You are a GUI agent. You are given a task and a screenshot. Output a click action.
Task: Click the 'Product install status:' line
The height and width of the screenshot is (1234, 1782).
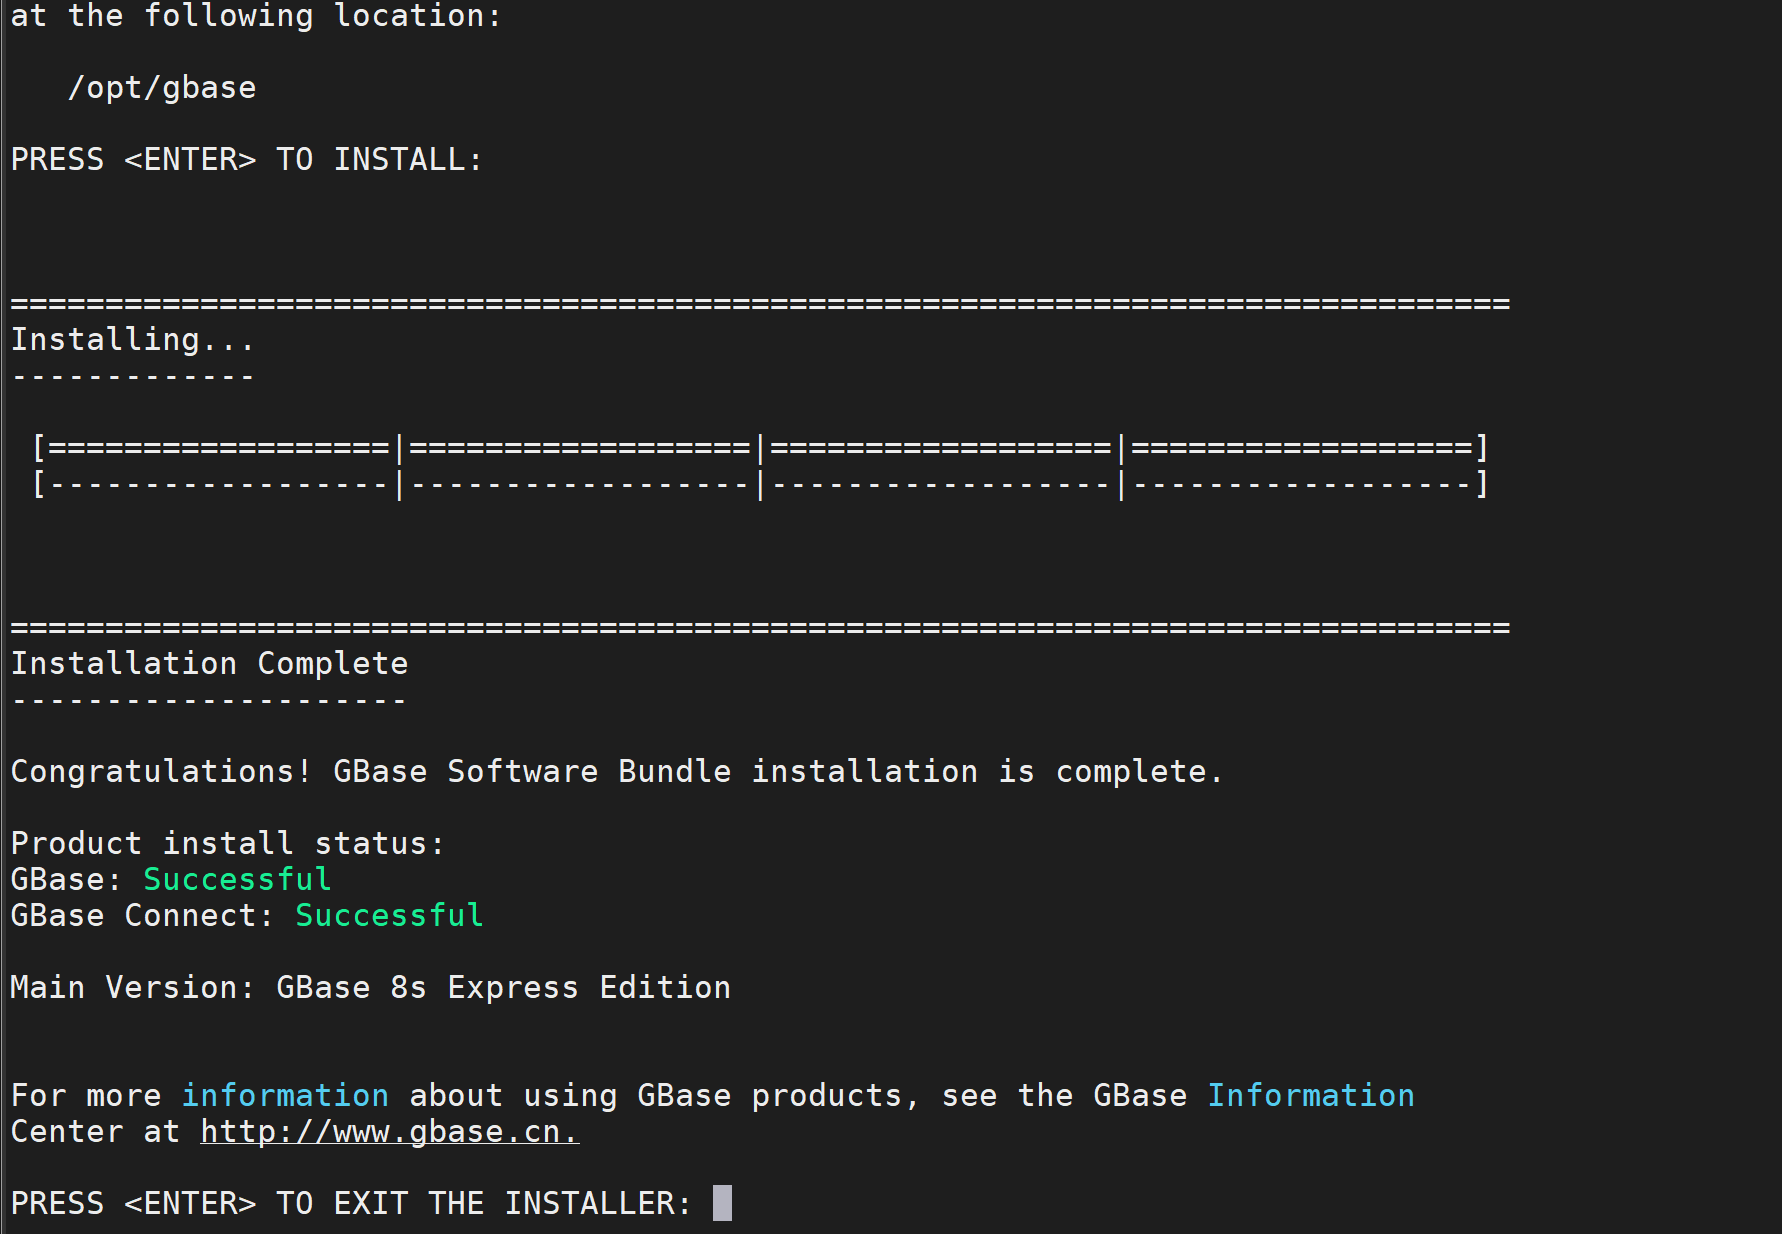(x=228, y=844)
